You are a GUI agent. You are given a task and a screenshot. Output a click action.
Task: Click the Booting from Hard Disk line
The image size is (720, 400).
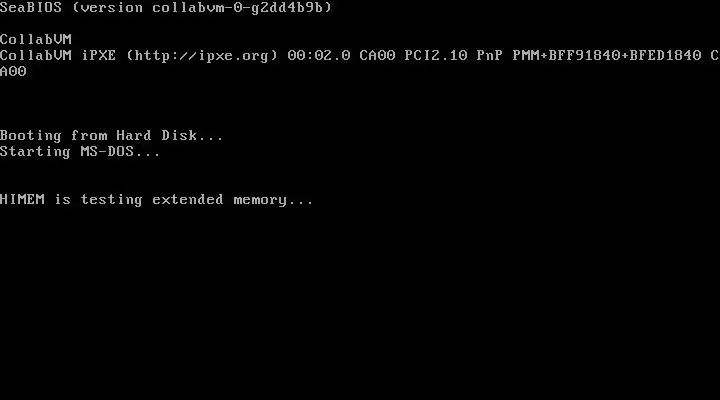pyautogui.click(x=112, y=135)
